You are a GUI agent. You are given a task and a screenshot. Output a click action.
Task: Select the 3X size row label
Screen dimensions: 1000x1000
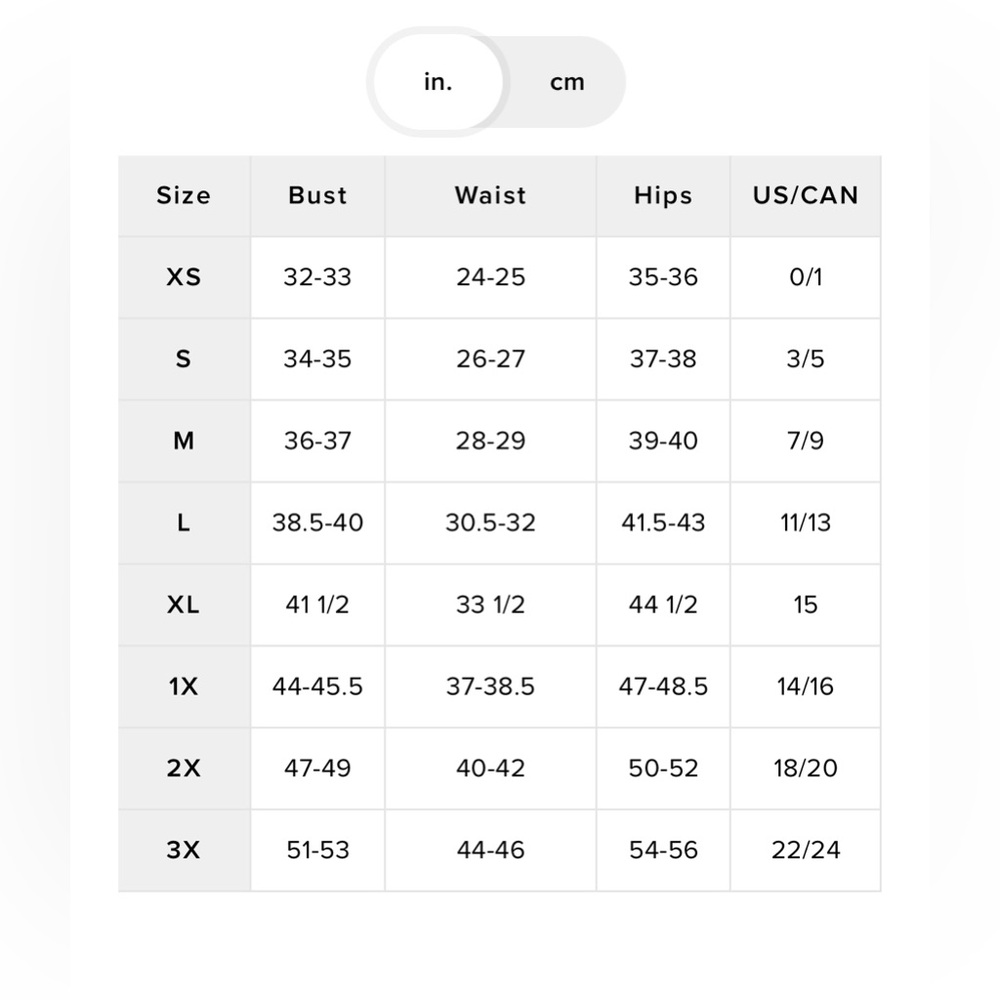pyautogui.click(x=184, y=850)
